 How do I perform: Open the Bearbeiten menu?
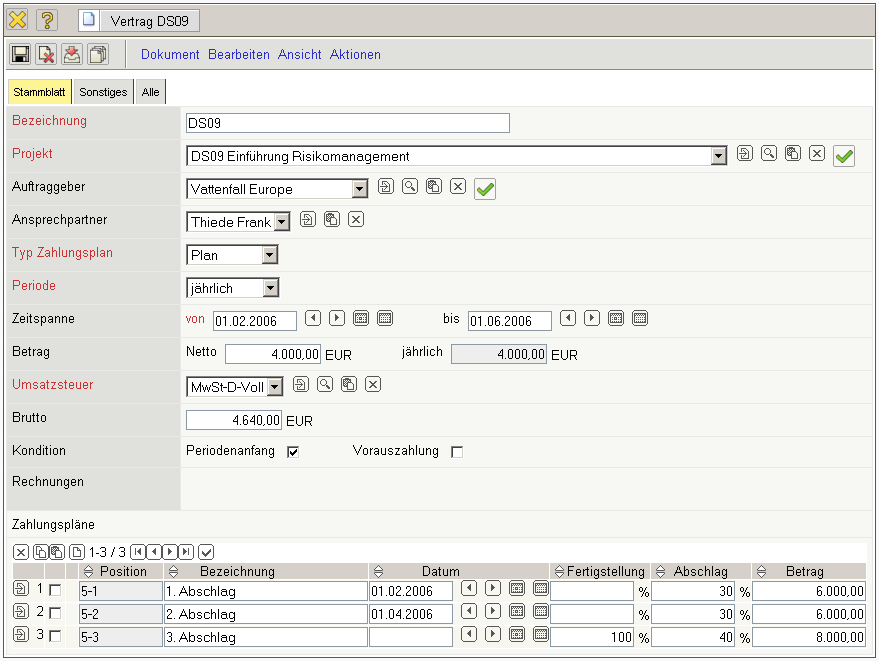point(239,55)
